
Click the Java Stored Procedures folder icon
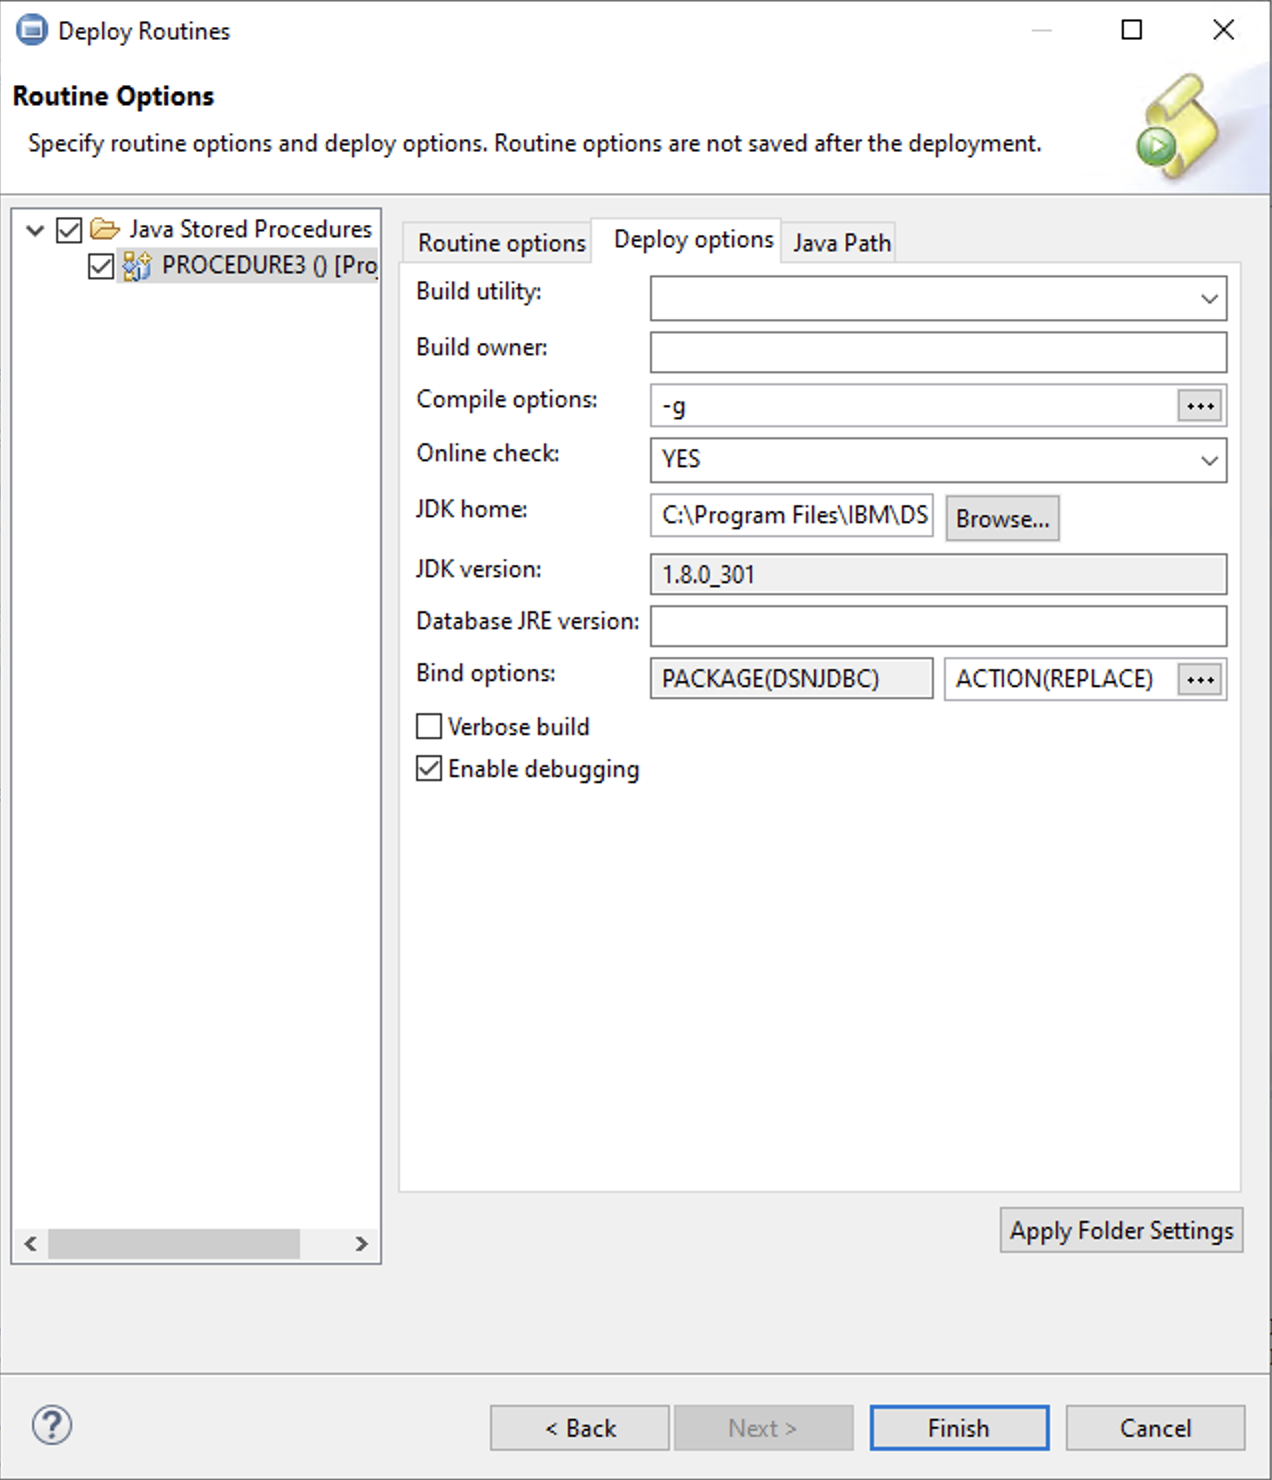(105, 230)
